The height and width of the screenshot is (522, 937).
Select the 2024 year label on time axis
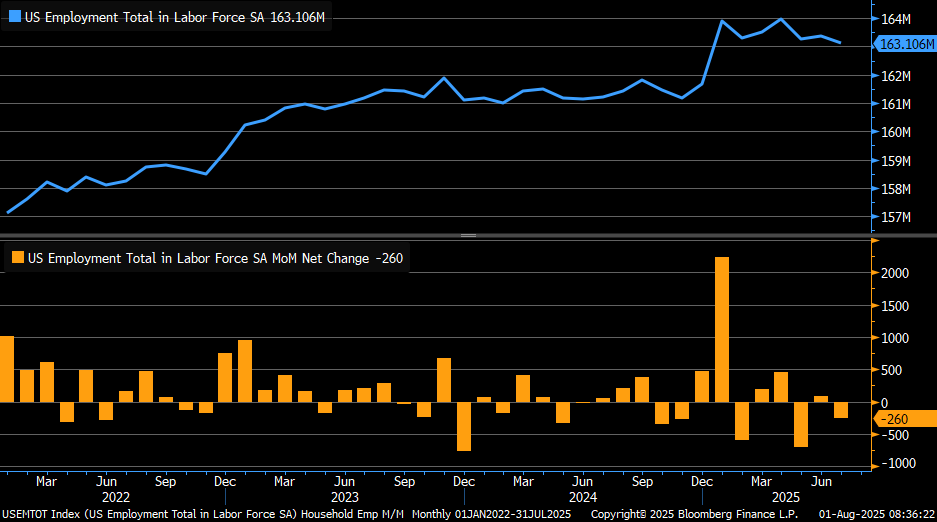(x=584, y=497)
